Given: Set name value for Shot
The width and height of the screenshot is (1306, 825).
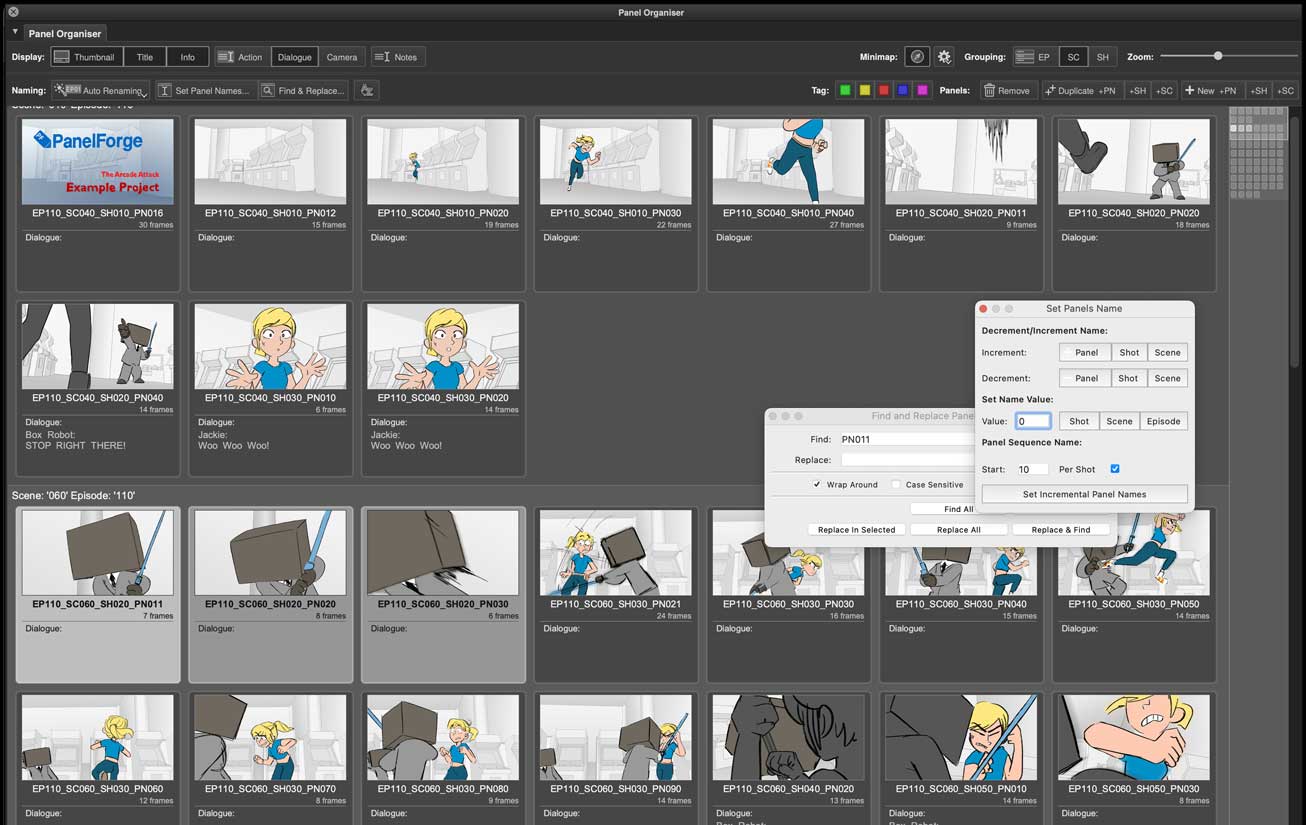Looking at the screenshot, I should click(x=1079, y=421).
